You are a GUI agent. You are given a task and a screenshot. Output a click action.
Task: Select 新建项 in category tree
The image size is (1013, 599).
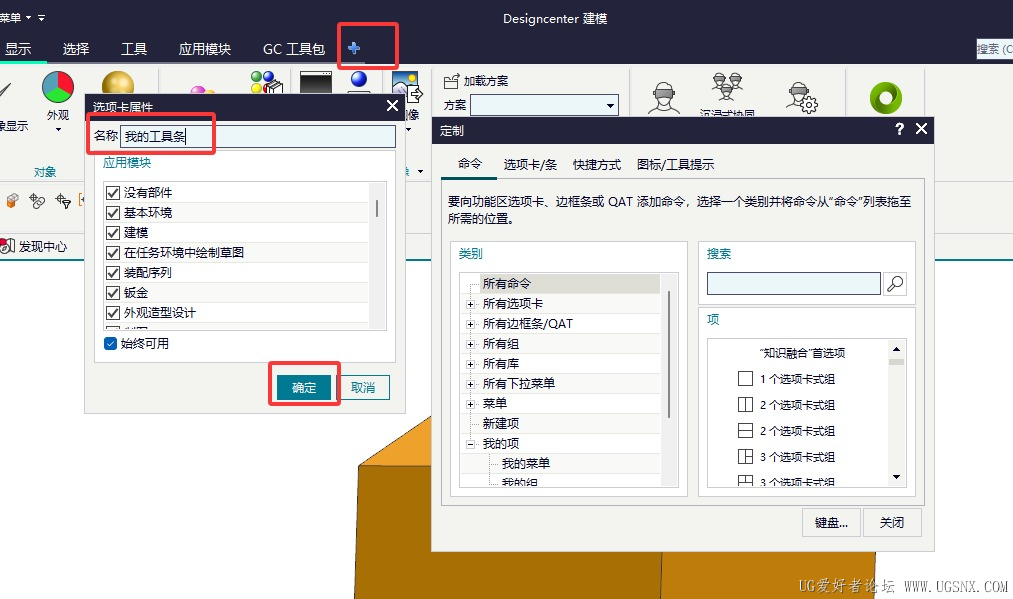(501, 423)
